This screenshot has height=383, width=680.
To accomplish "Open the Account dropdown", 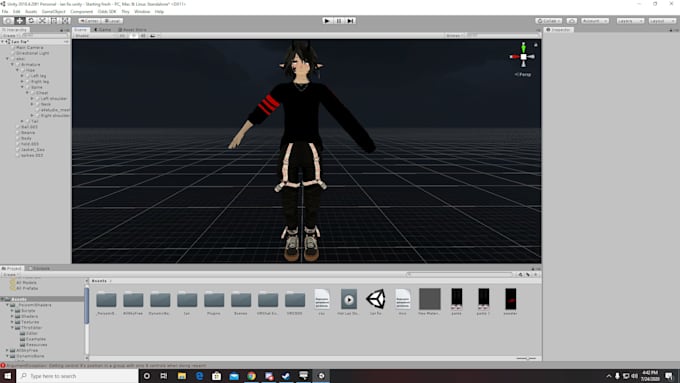I will [x=595, y=20].
